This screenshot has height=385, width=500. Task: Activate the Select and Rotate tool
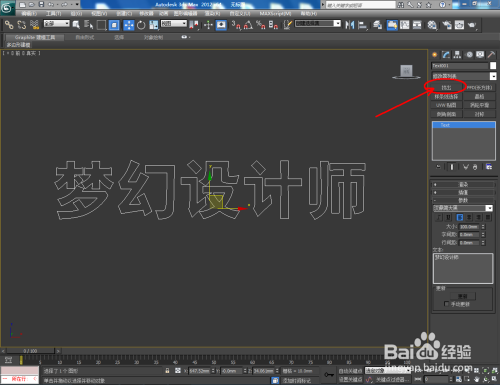pyautogui.click(x=141, y=25)
